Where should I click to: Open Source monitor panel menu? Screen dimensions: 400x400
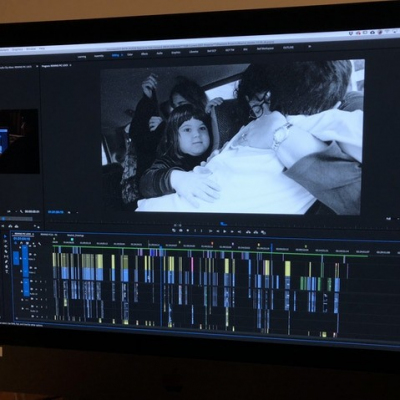point(37,66)
